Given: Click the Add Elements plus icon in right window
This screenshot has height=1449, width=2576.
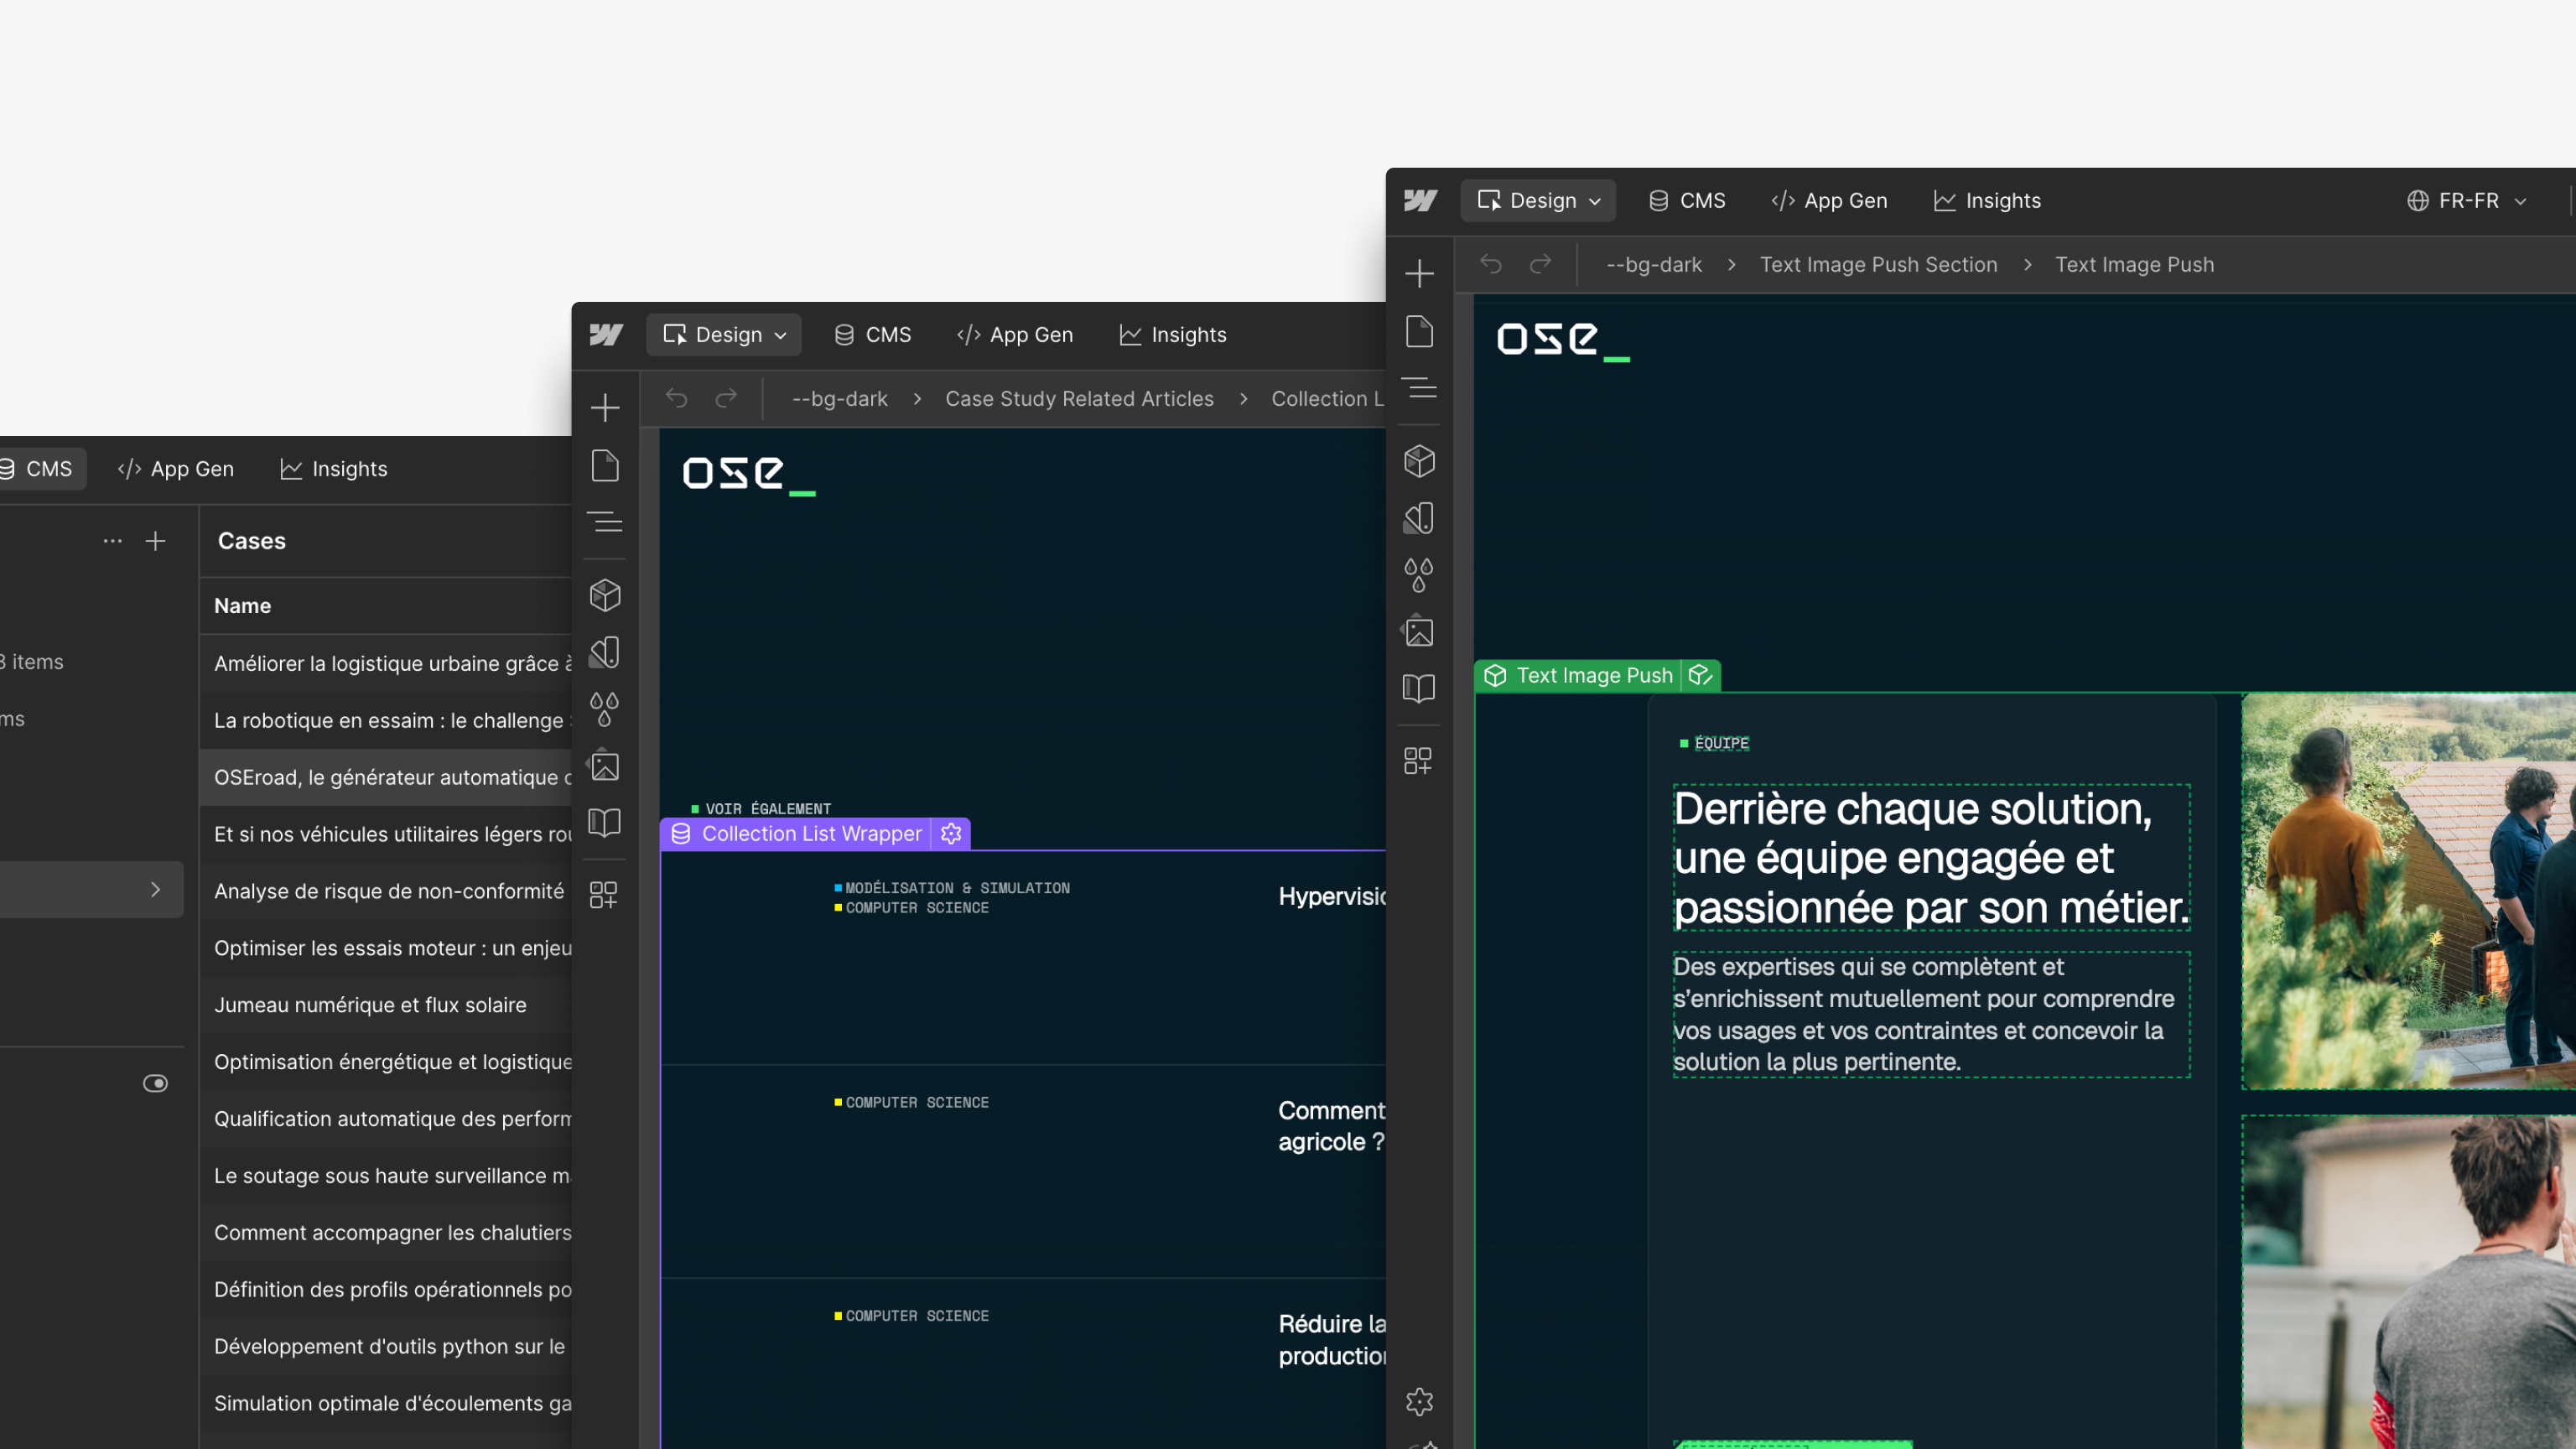Looking at the screenshot, I should pyautogui.click(x=1419, y=274).
